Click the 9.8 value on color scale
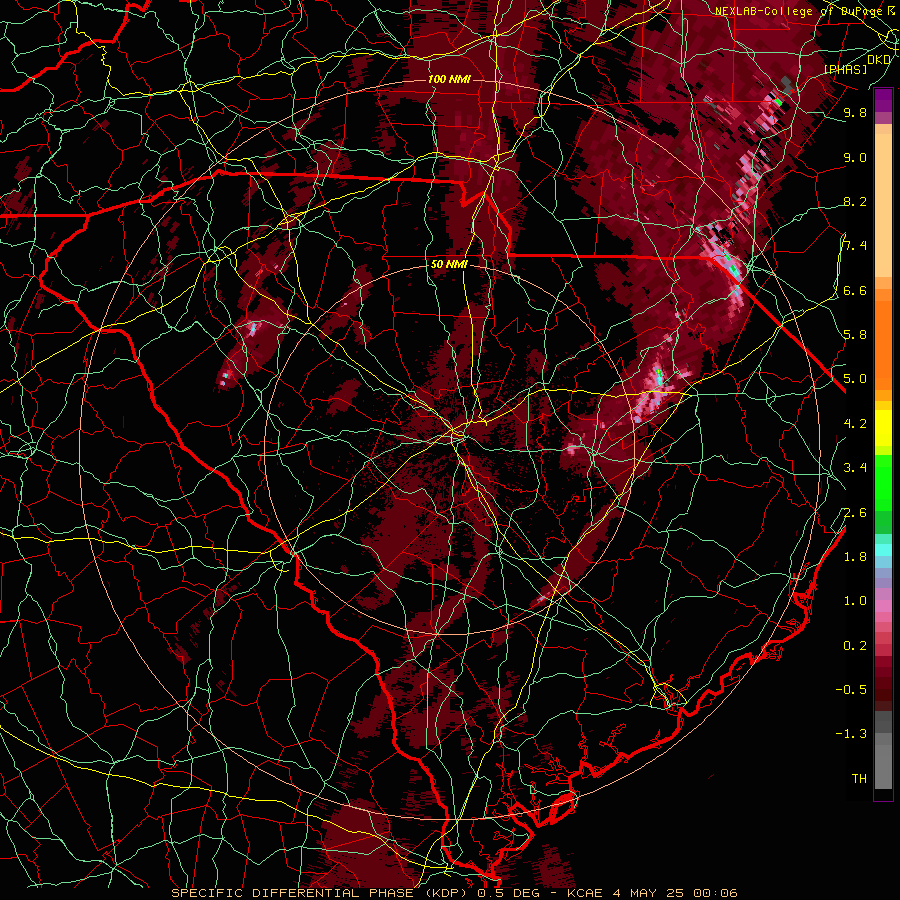This screenshot has width=900, height=900. coord(855,112)
